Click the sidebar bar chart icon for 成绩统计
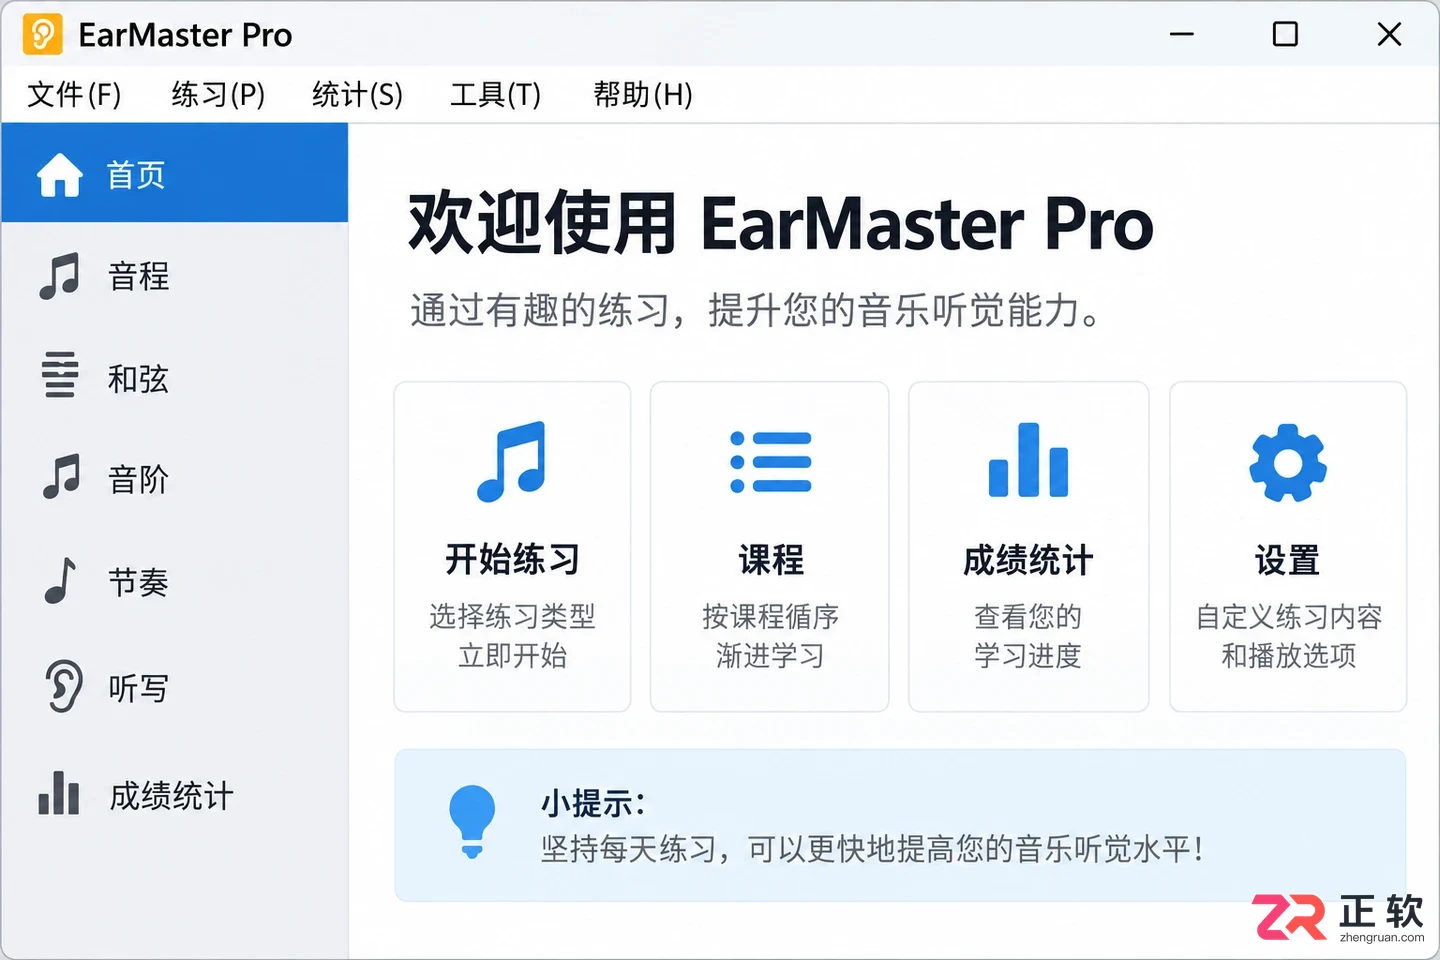This screenshot has width=1440, height=960. pyautogui.click(x=59, y=793)
